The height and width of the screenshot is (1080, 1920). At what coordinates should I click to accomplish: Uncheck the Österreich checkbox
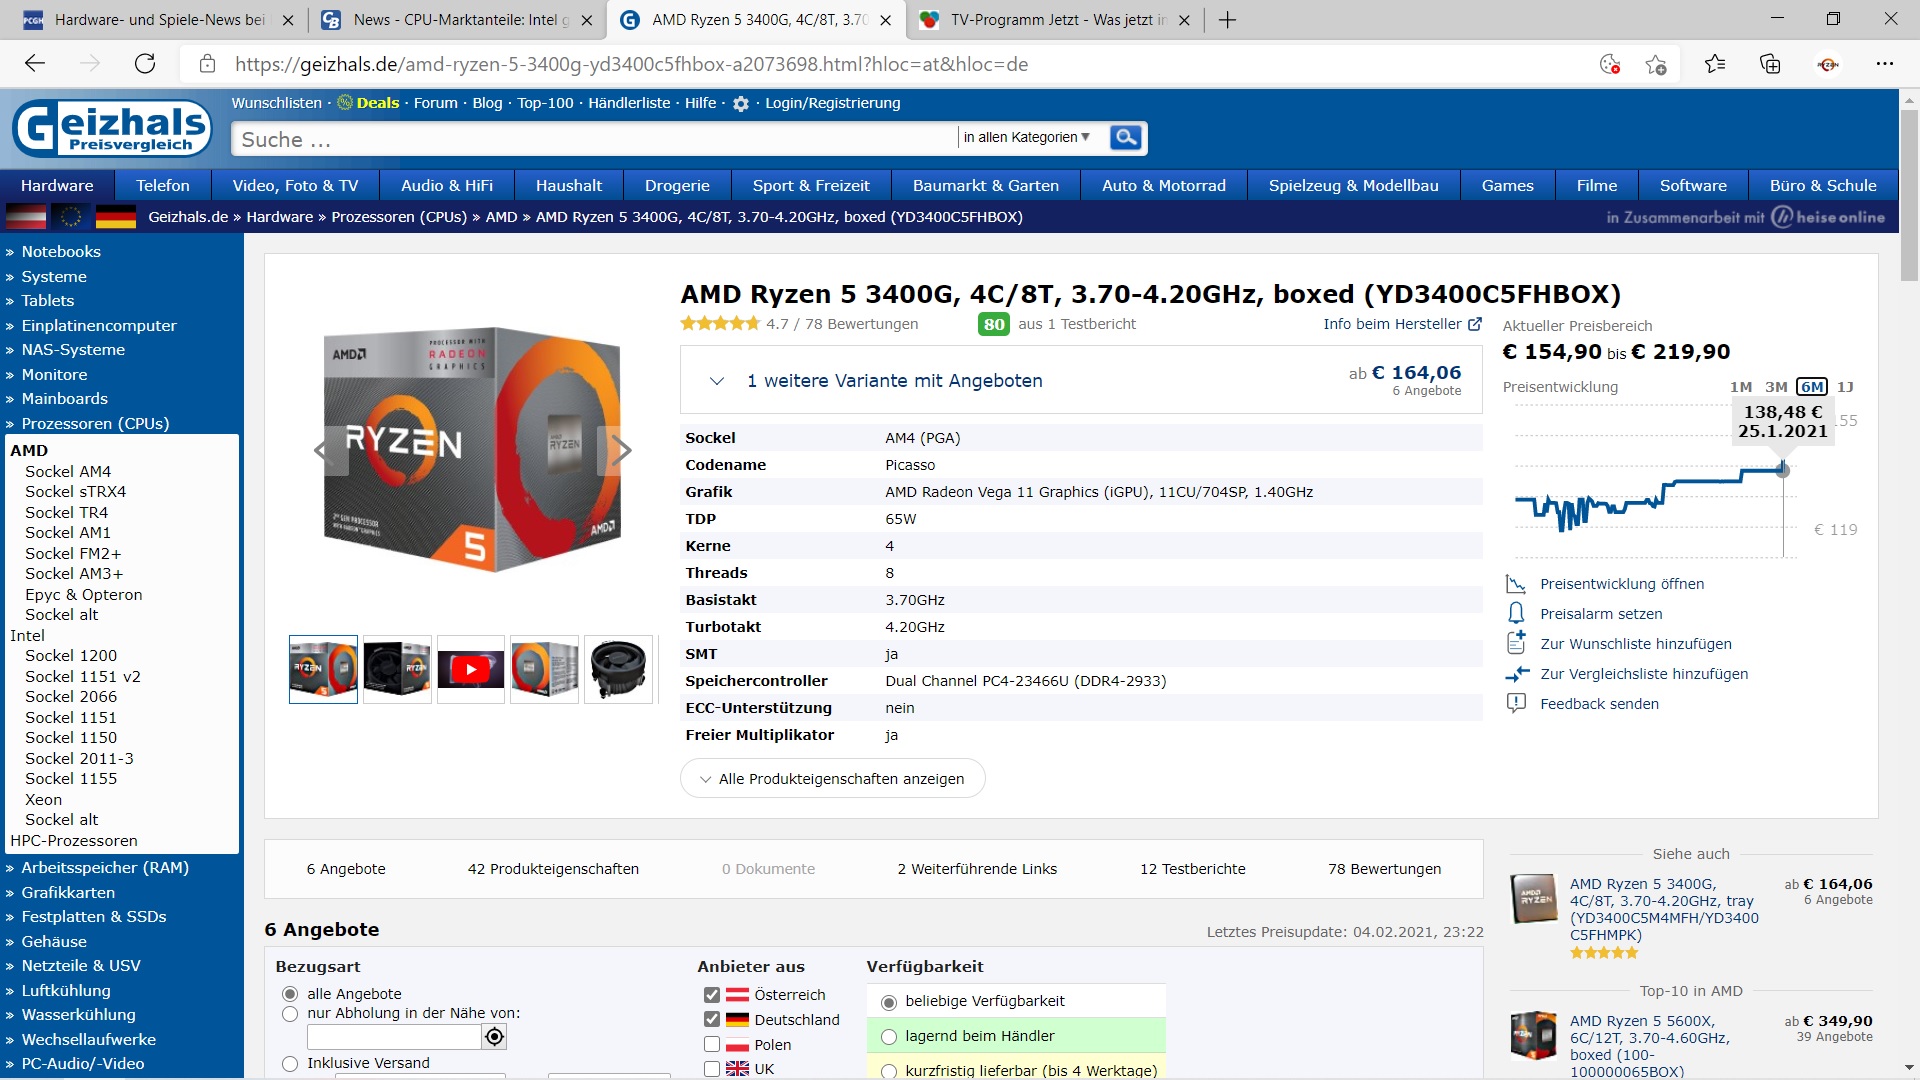[x=712, y=995]
